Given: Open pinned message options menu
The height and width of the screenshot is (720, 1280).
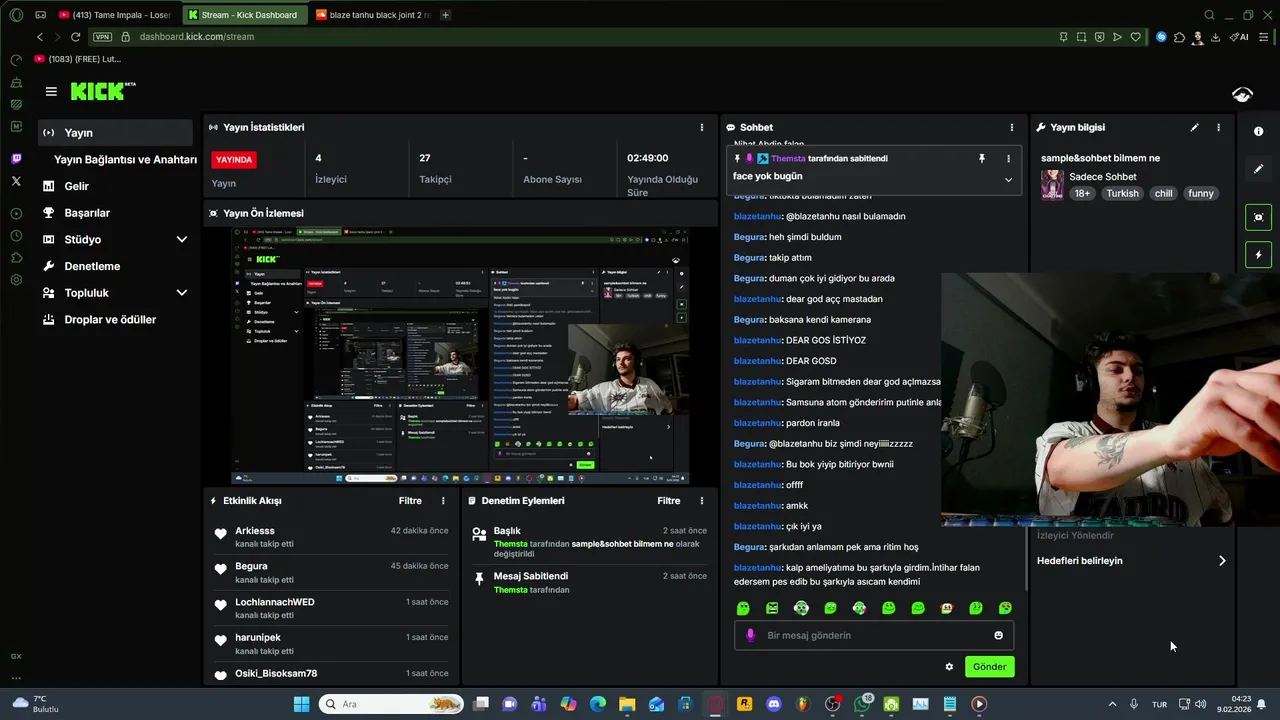Looking at the screenshot, I should (1008, 158).
